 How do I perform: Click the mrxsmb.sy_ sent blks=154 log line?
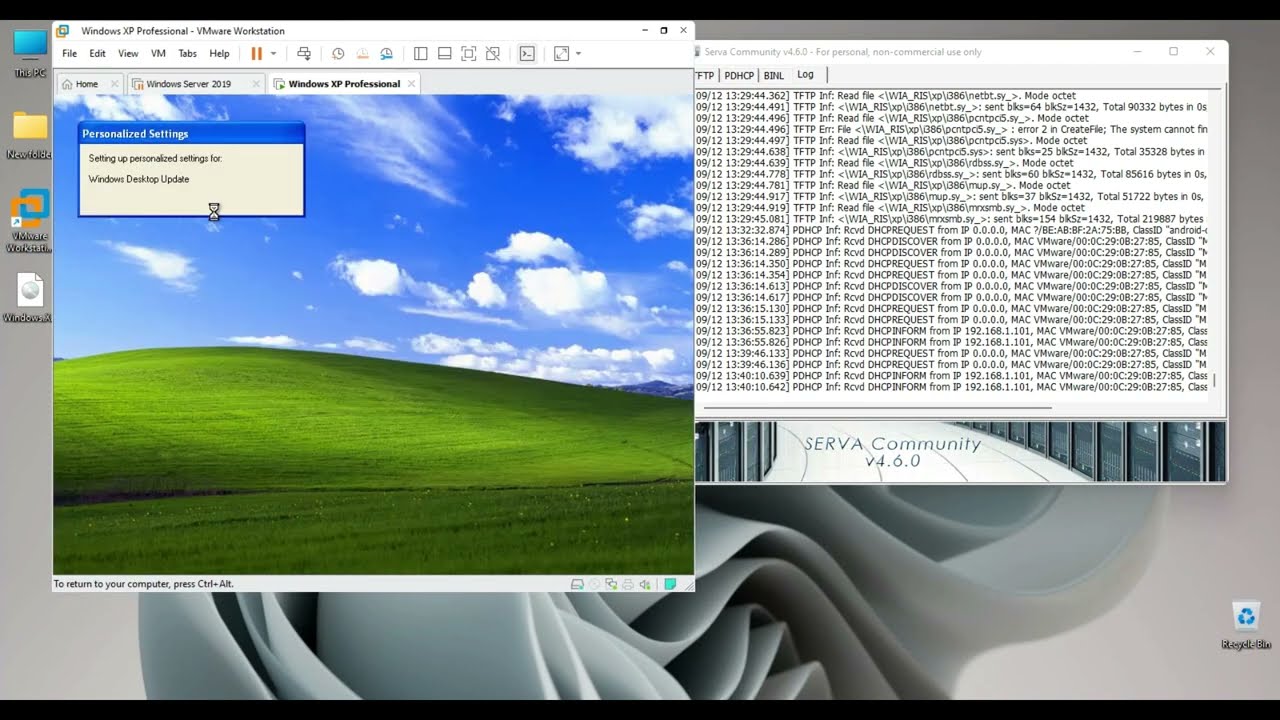coord(951,219)
